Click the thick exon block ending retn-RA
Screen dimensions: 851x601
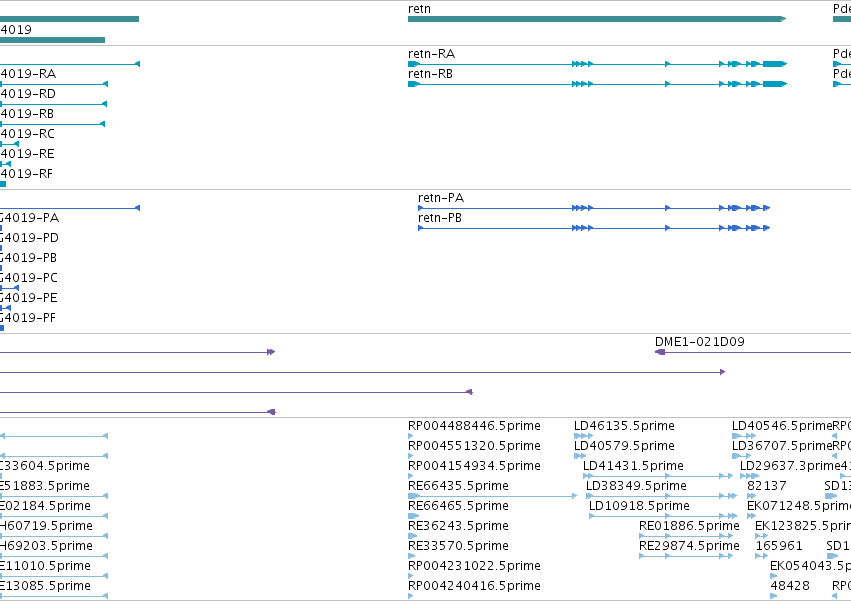point(774,64)
